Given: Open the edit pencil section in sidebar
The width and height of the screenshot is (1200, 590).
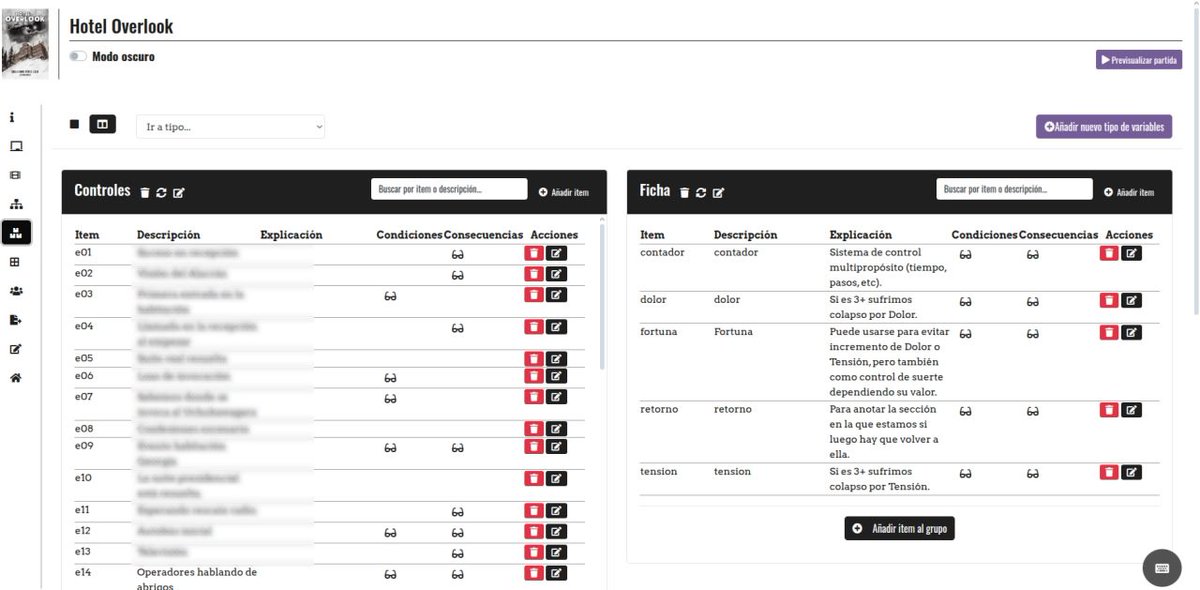Looking at the screenshot, I should (16, 349).
